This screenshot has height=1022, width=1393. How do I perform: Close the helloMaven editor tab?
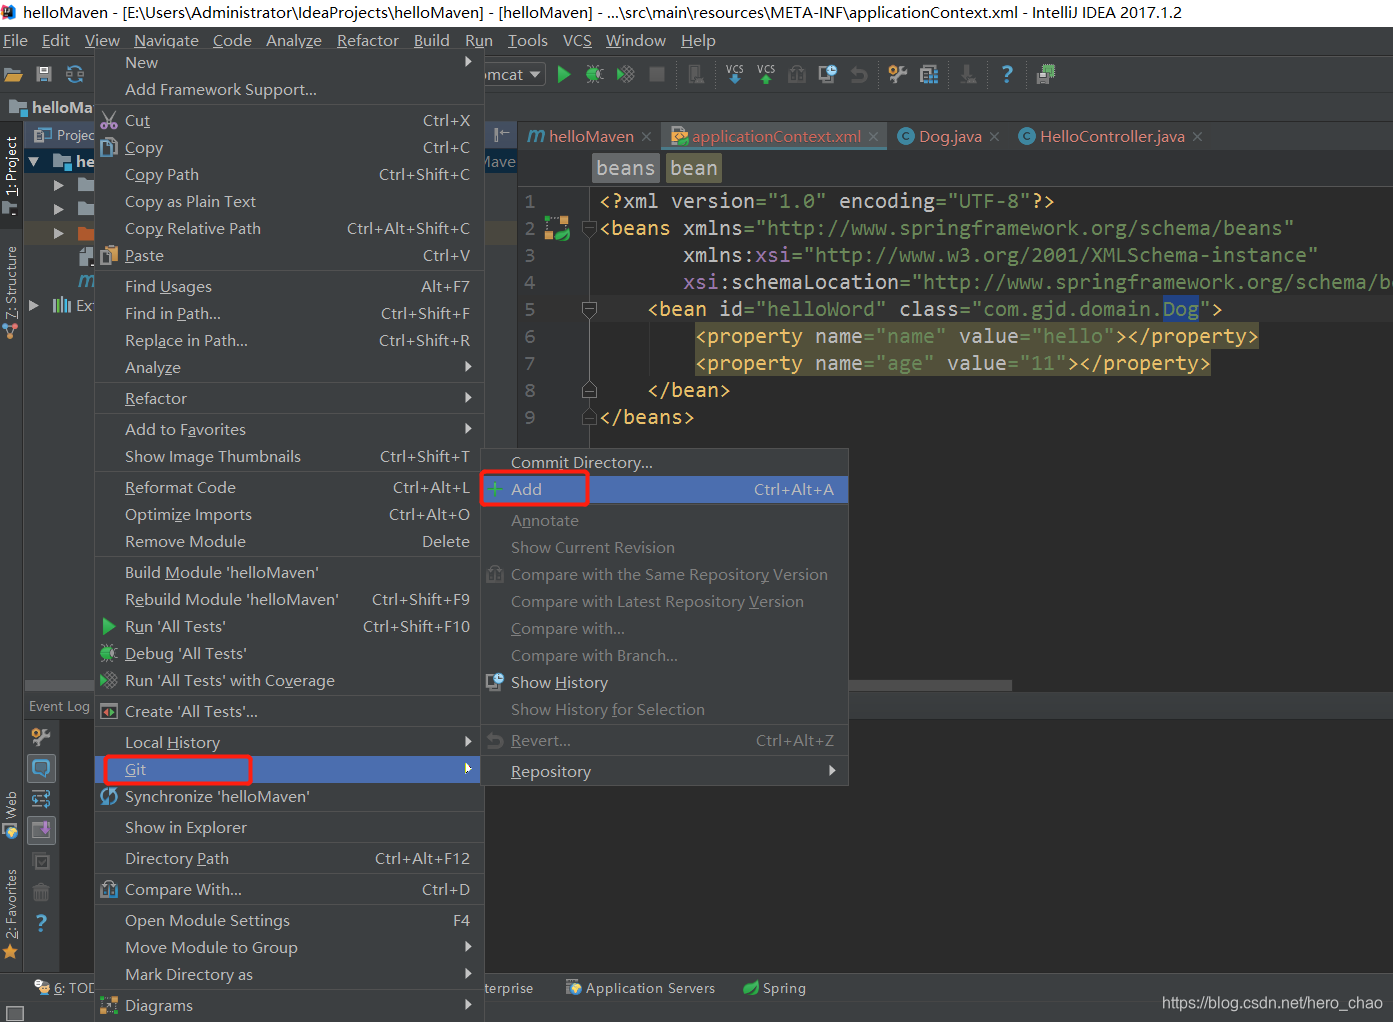647,137
